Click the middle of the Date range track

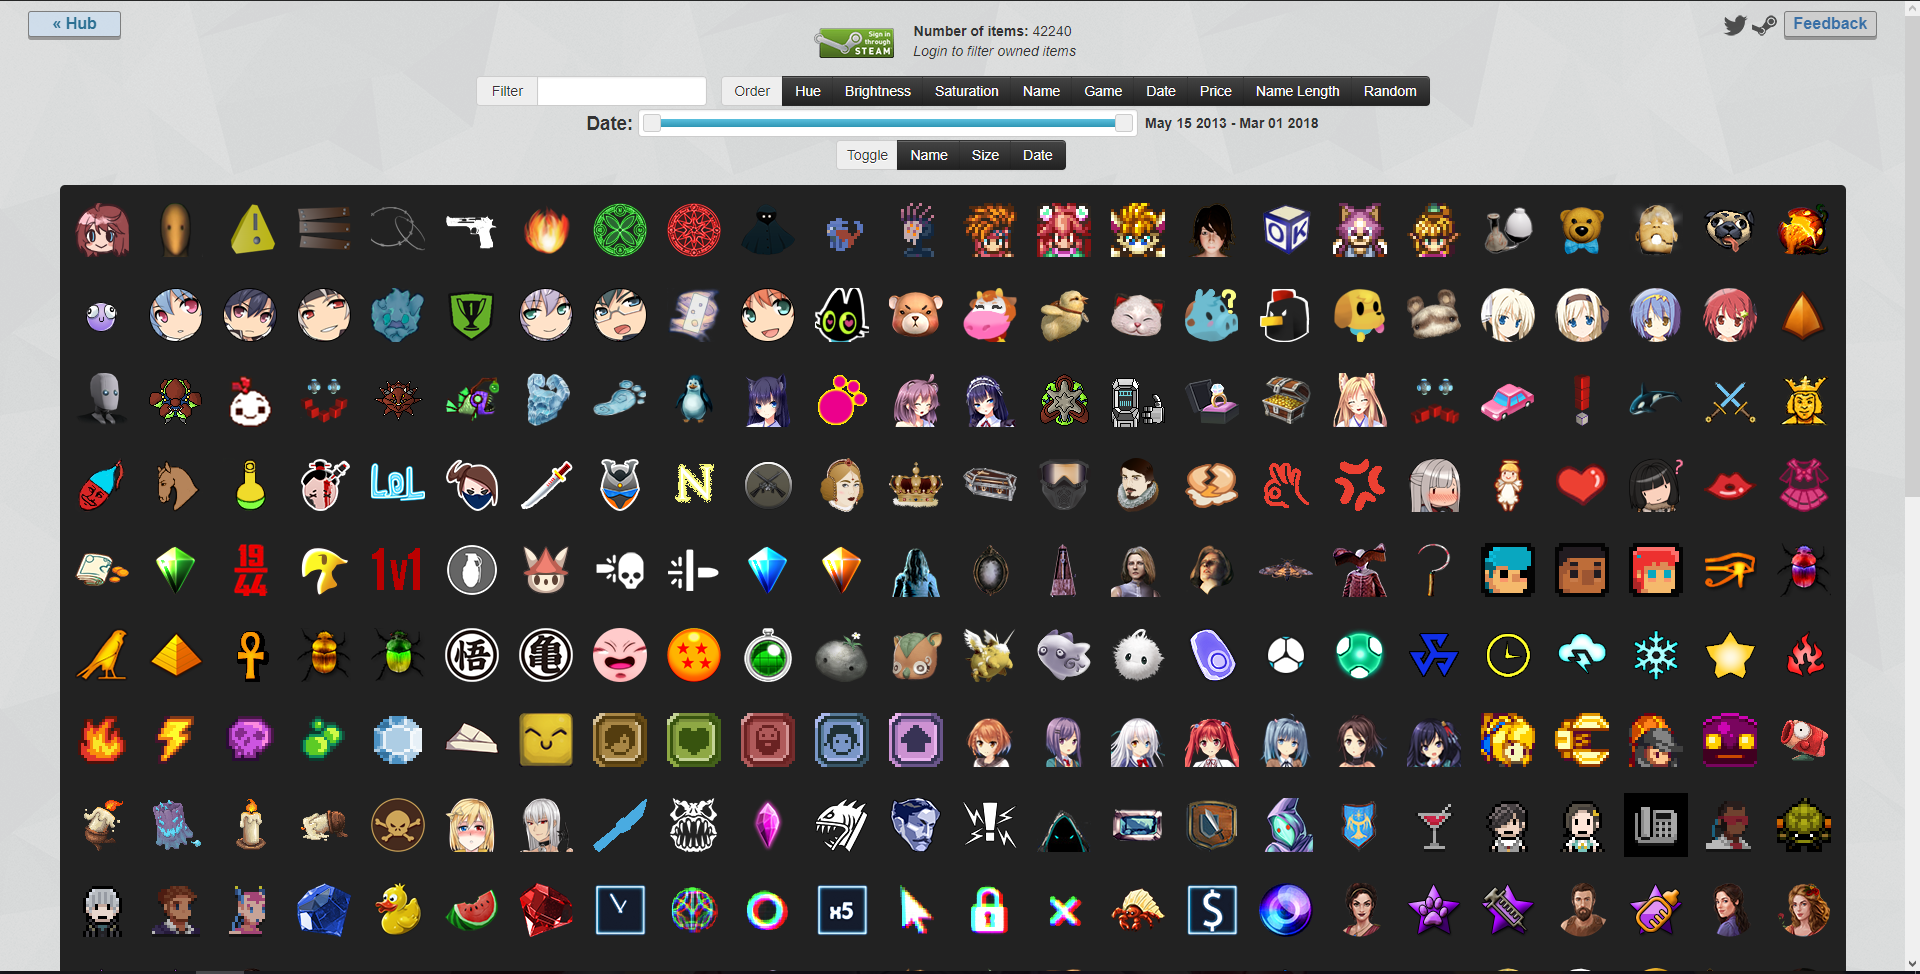[x=888, y=123]
